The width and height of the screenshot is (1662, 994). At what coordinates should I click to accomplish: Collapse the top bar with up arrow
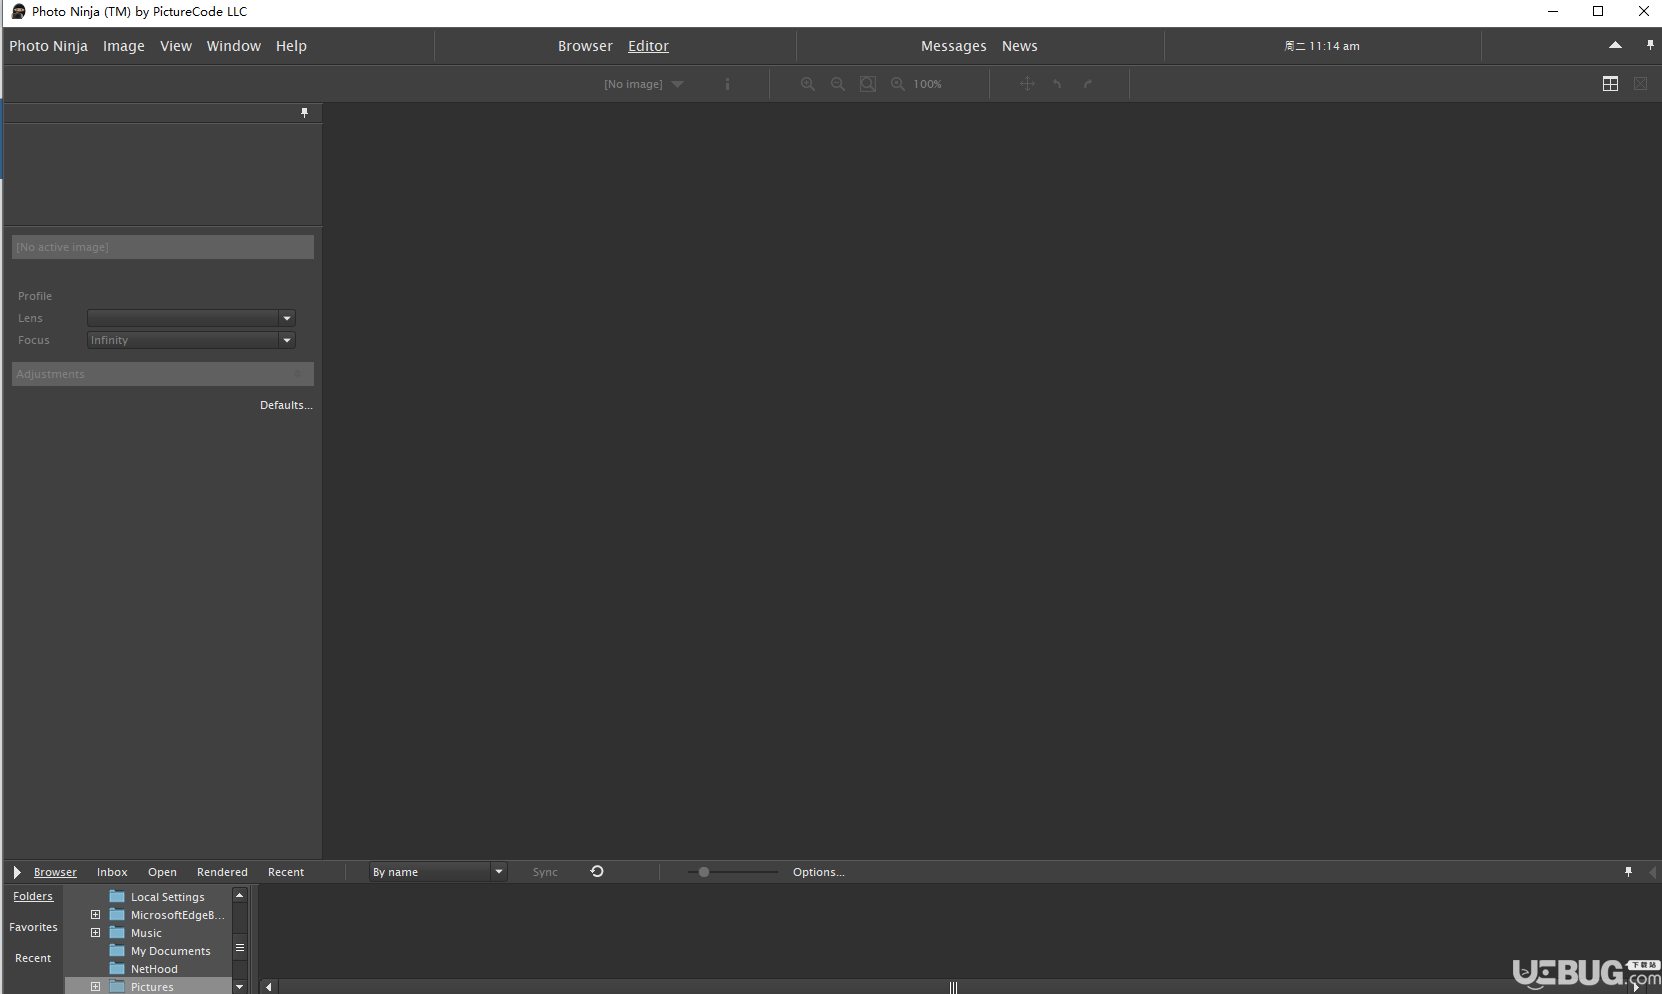[x=1615, y=45]
